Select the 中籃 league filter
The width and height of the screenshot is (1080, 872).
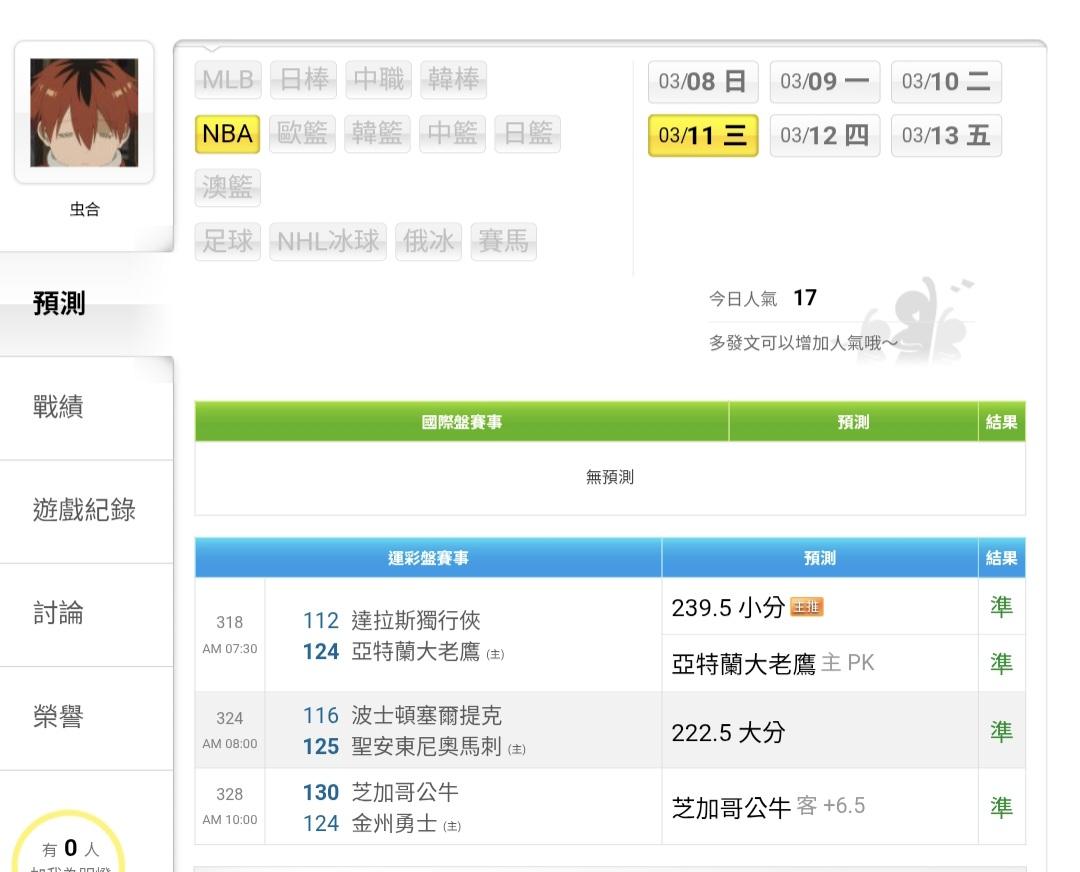[453, 134]
